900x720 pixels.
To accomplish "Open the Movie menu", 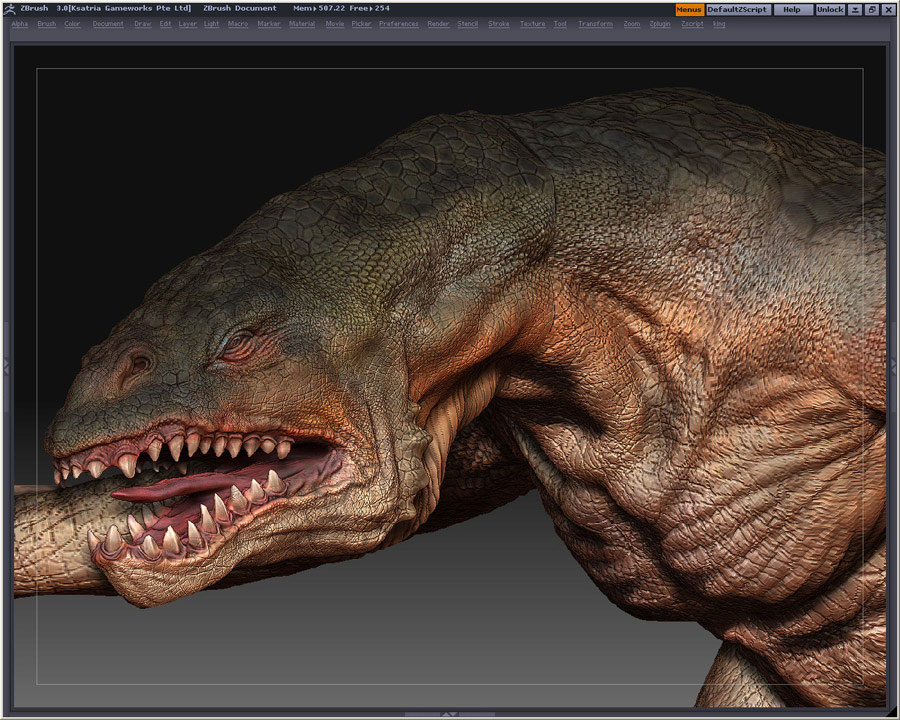I will (335, 24).
